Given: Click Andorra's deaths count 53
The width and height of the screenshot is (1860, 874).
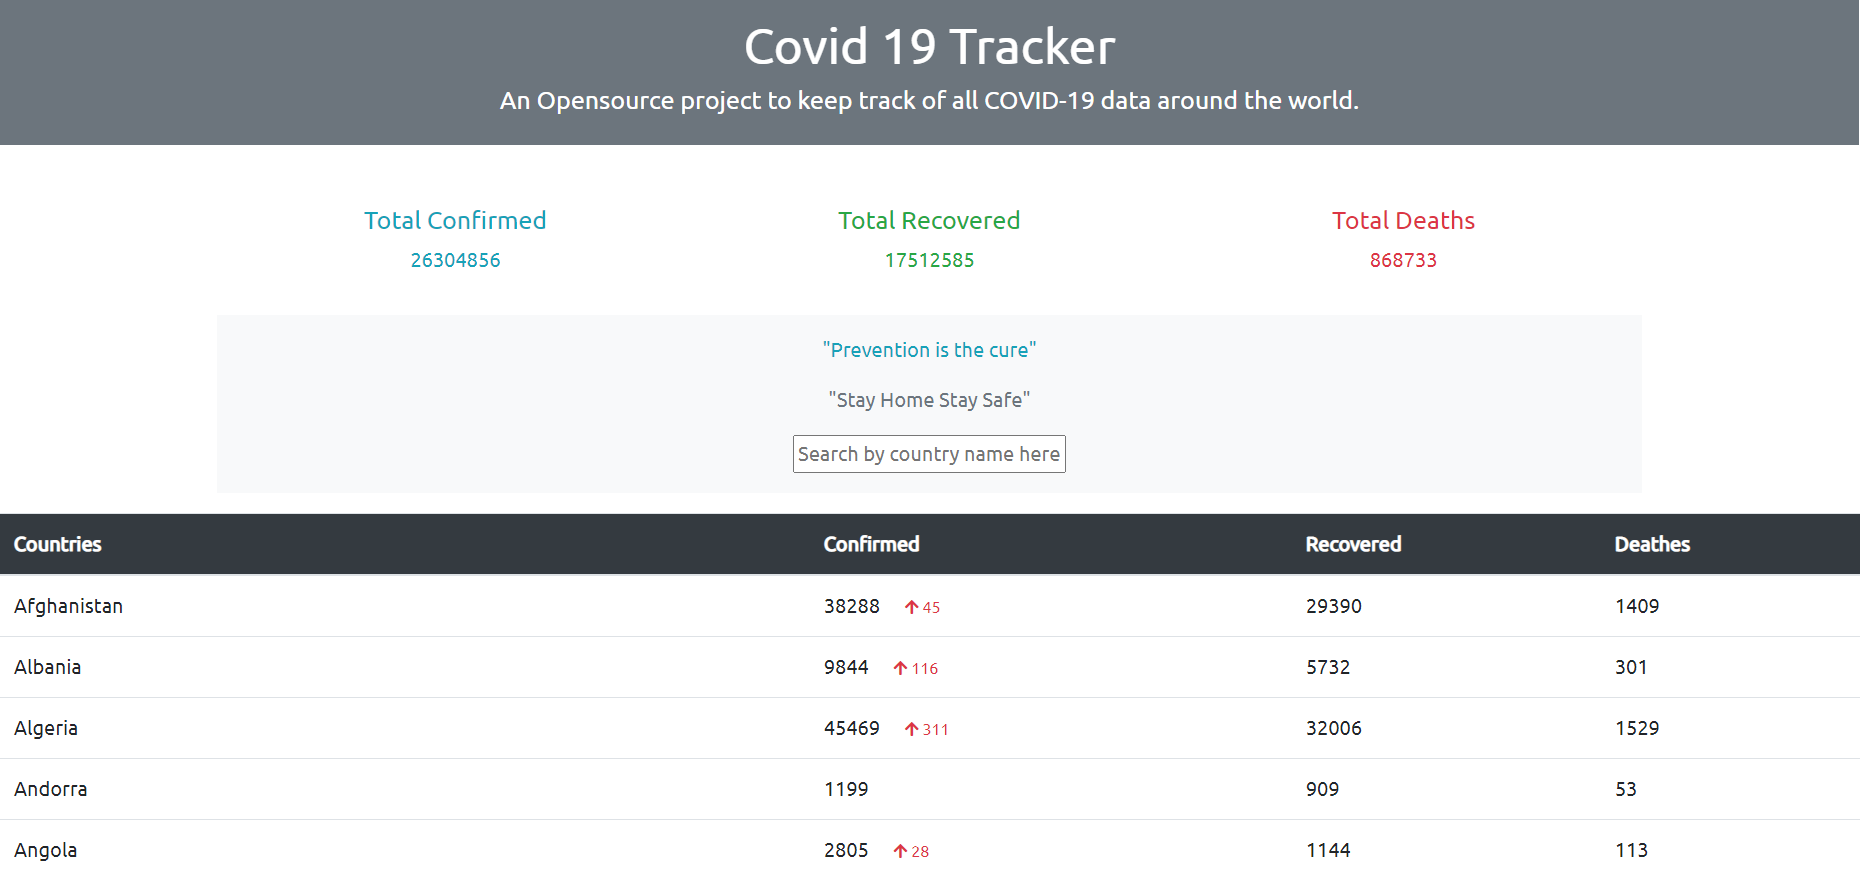Looking at the screenshot, I should [x=1626, y=789].
